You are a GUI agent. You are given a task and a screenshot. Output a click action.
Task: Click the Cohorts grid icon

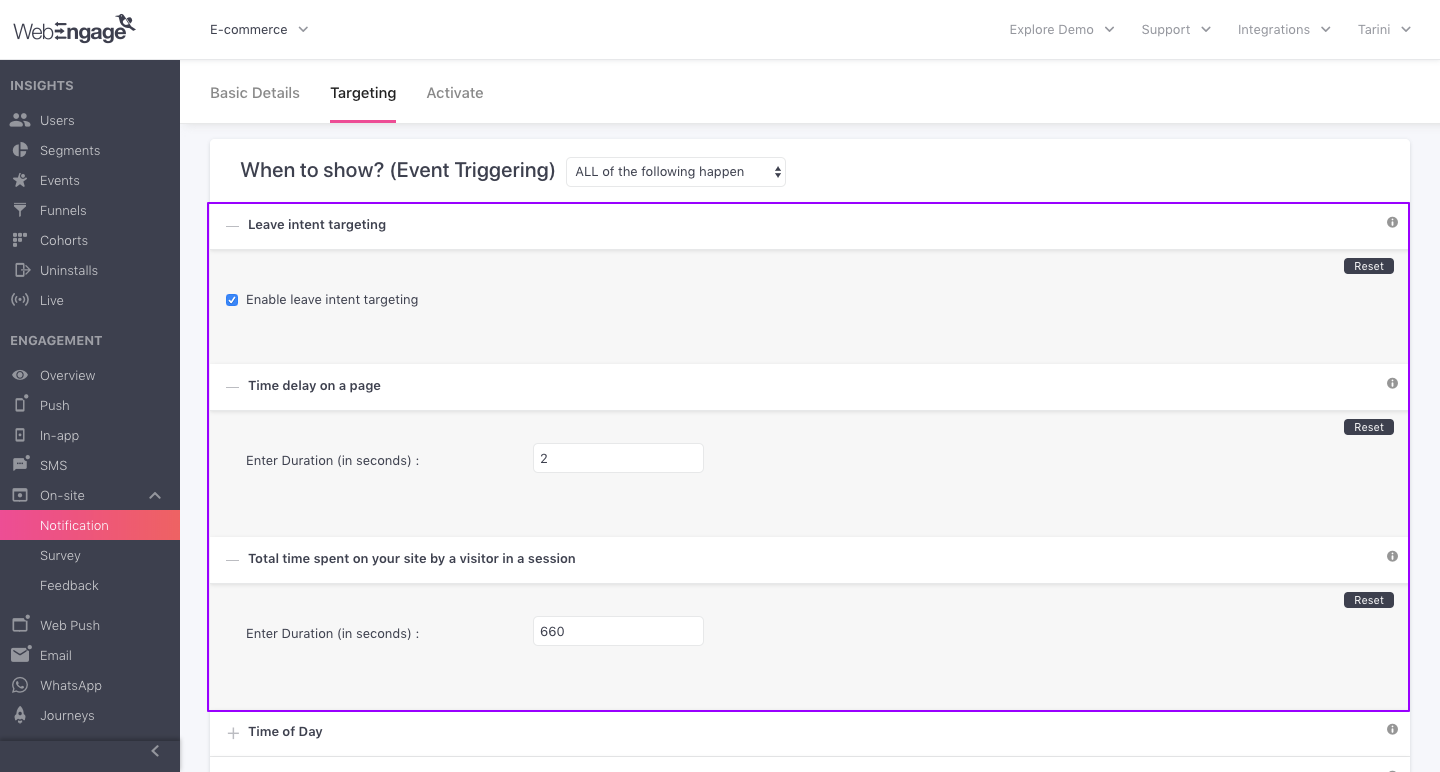pyautogui.click(x=20, y=240)
